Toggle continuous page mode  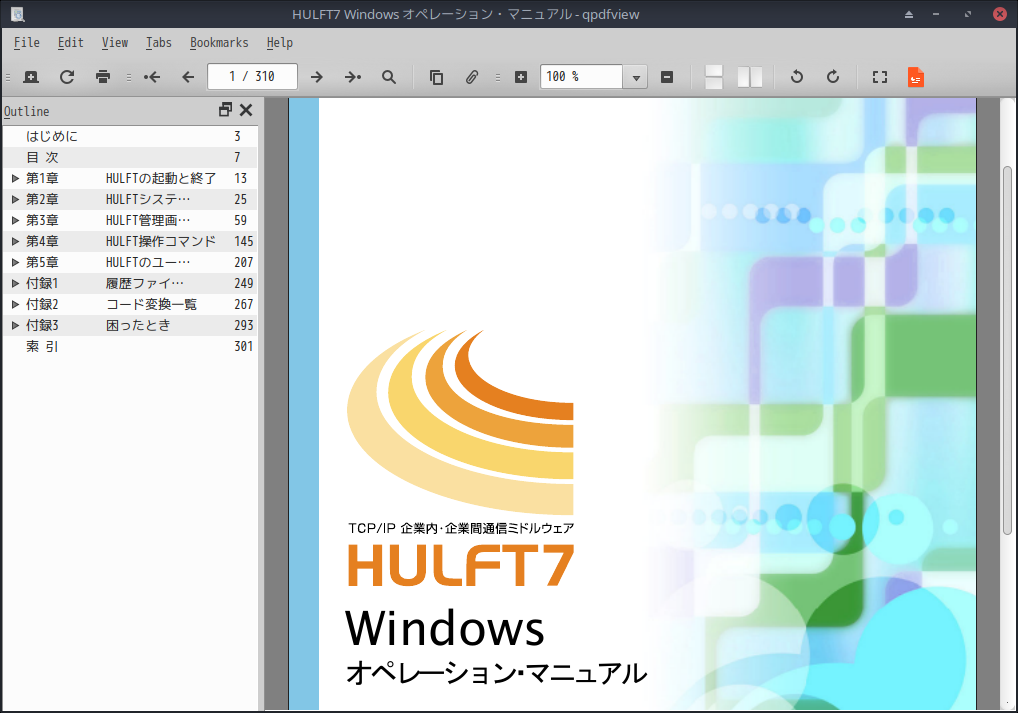[x=714, y=77]
